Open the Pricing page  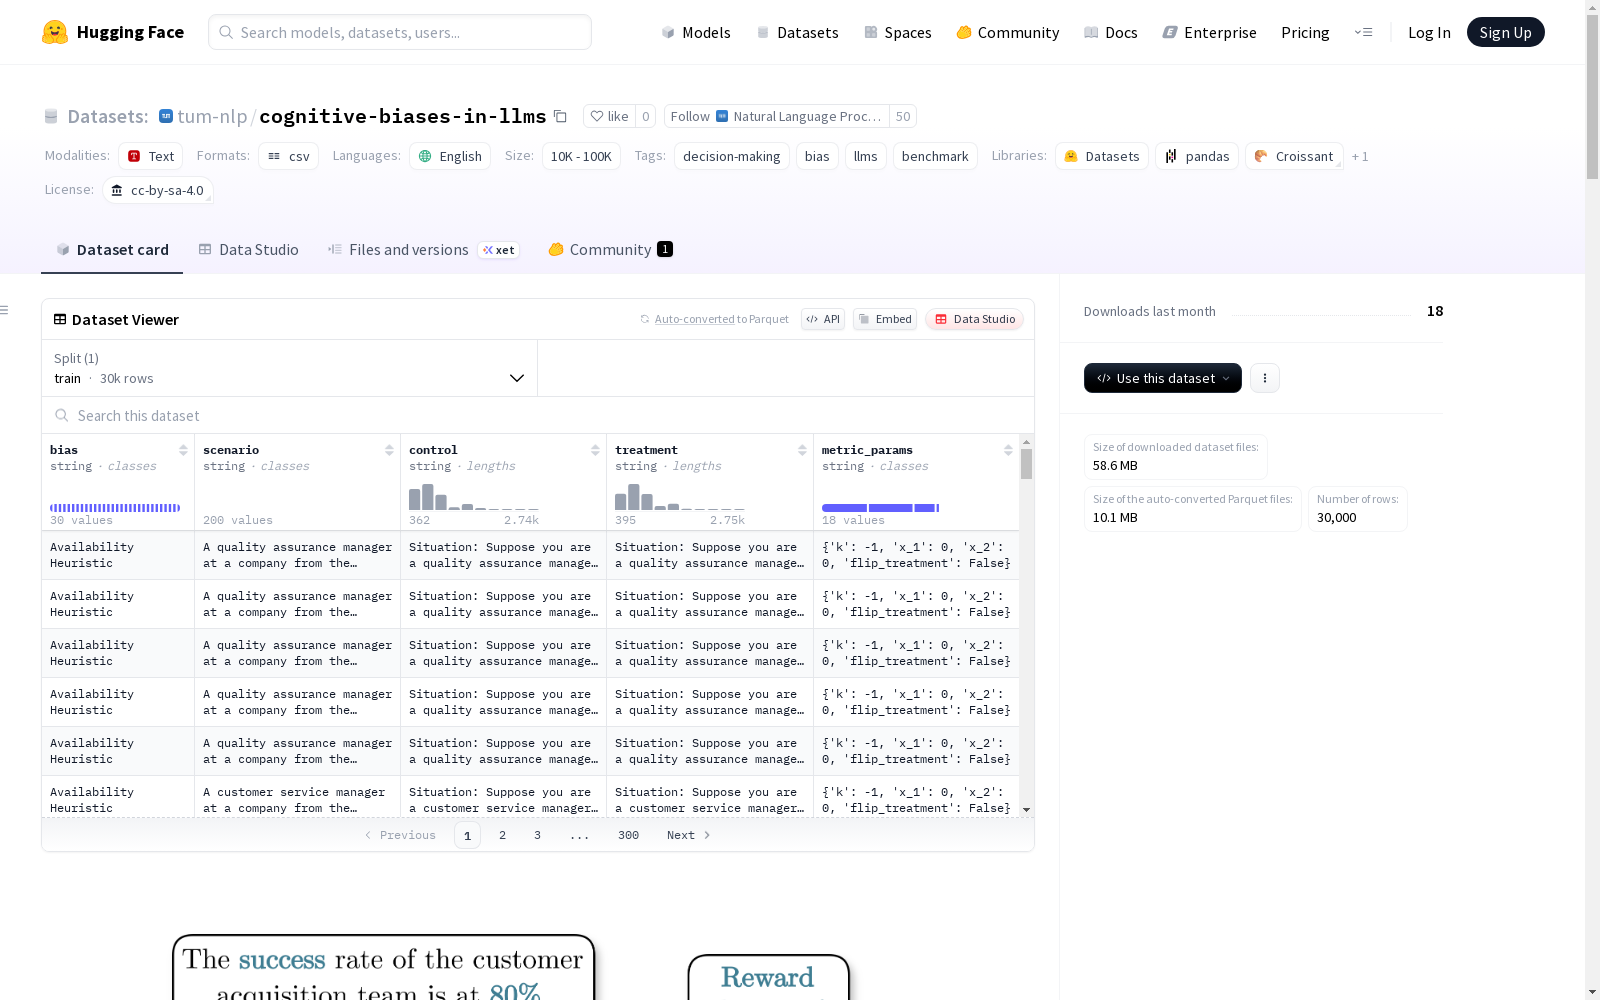1305,32
